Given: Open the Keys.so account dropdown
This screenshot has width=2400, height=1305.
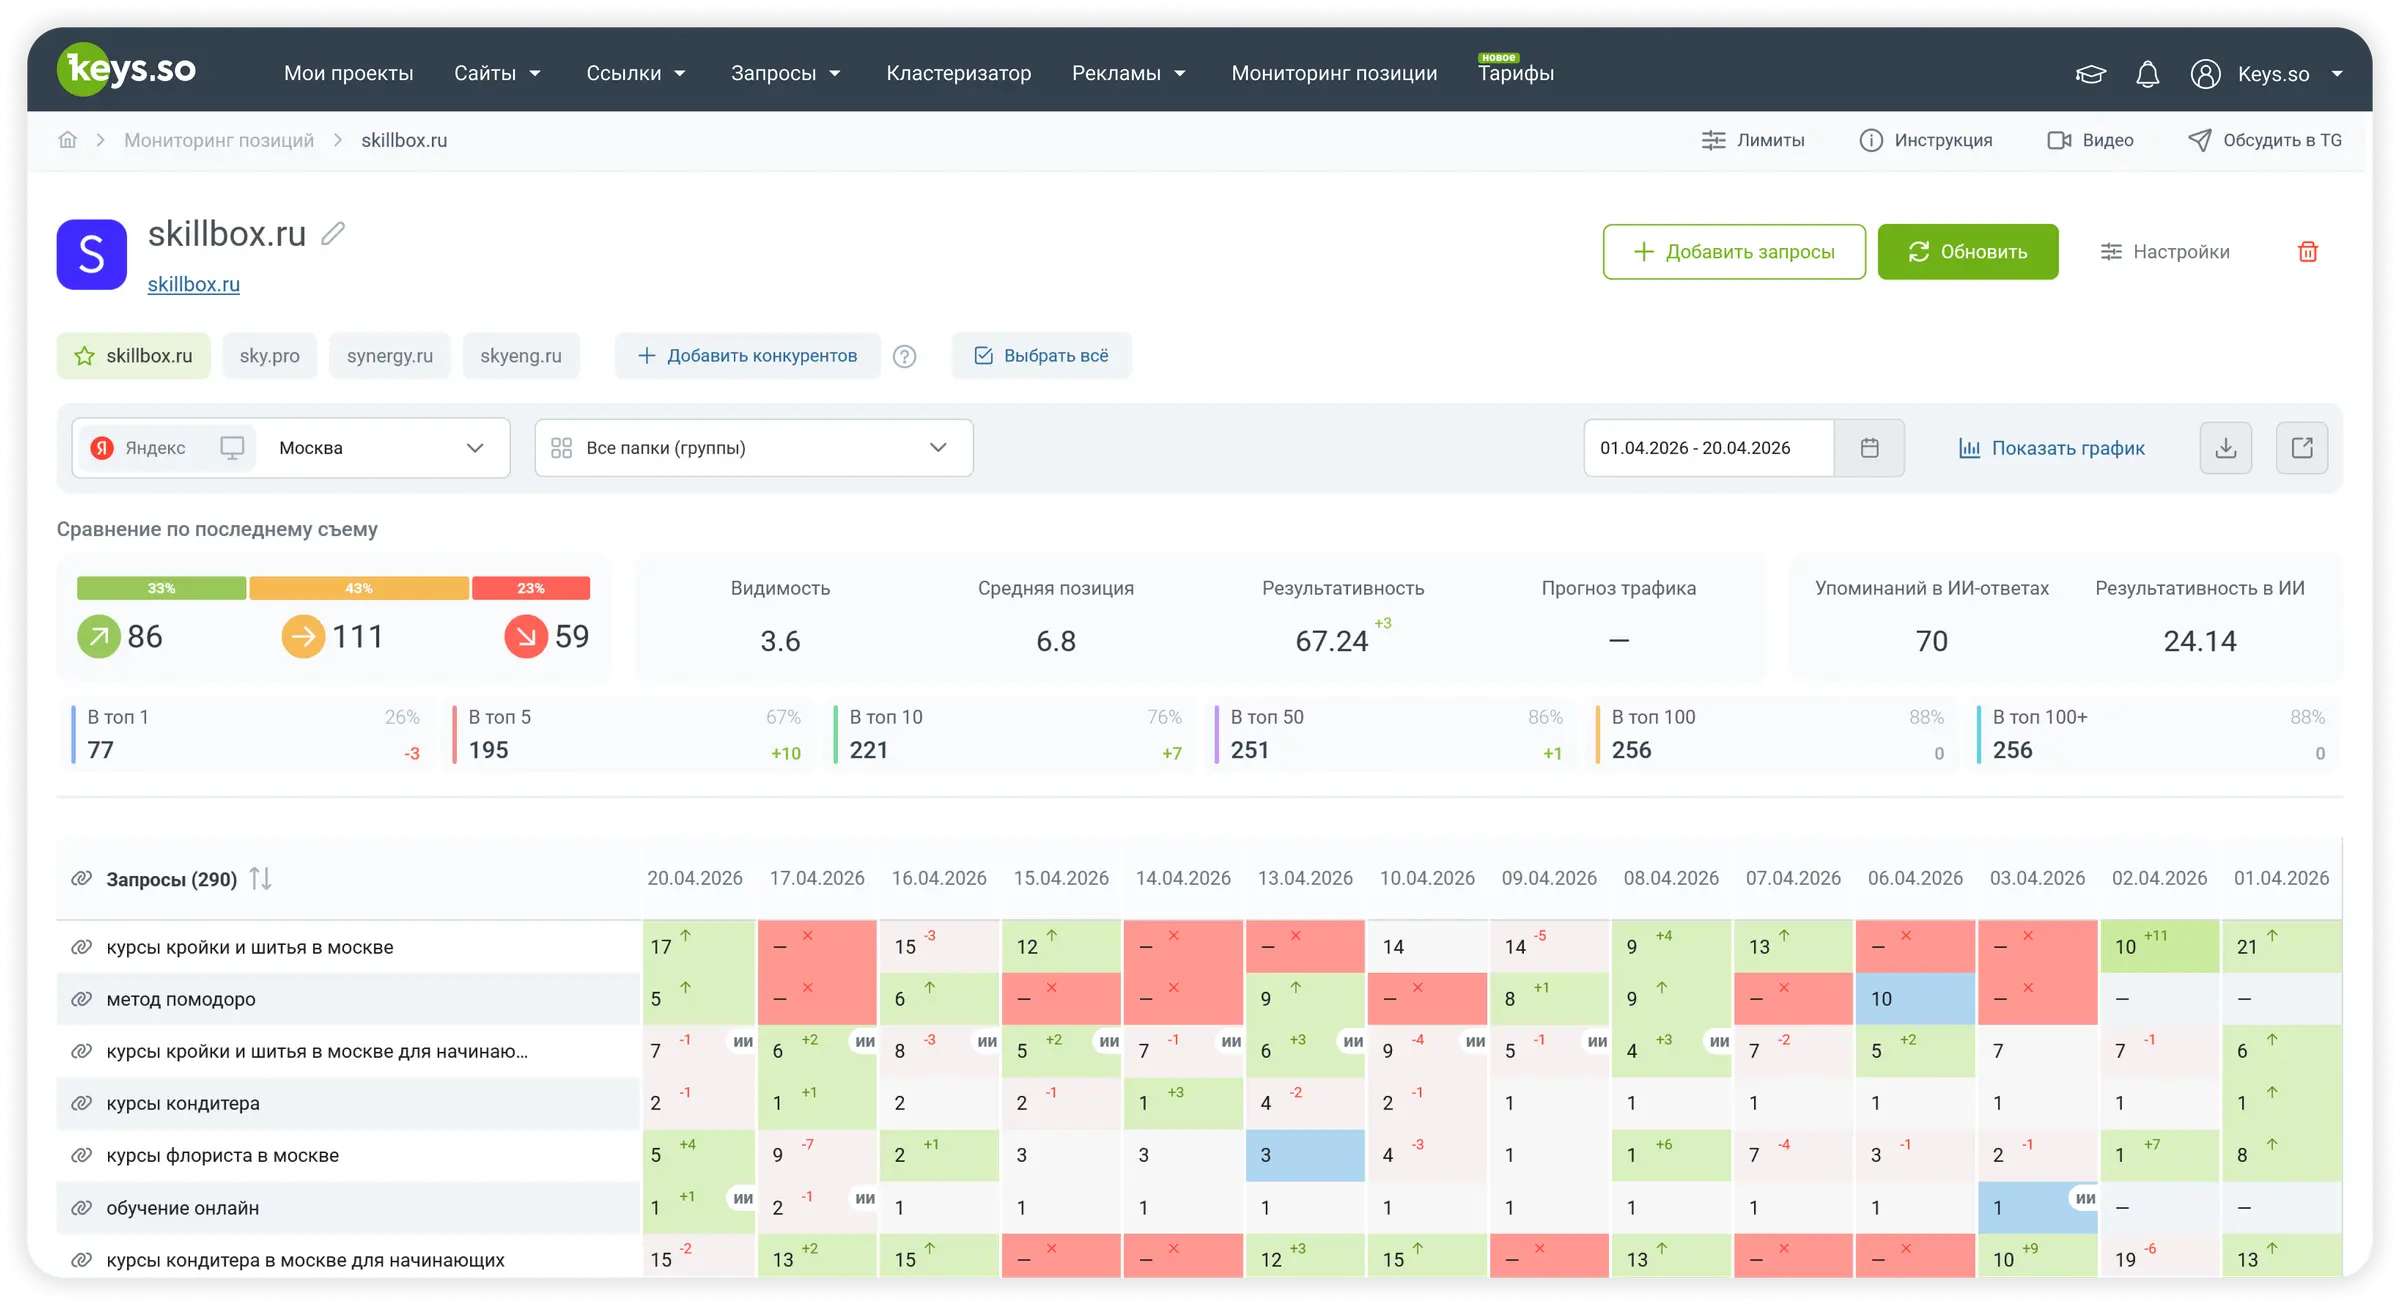Looking at the screenshot, I should tap(2289, 74).
